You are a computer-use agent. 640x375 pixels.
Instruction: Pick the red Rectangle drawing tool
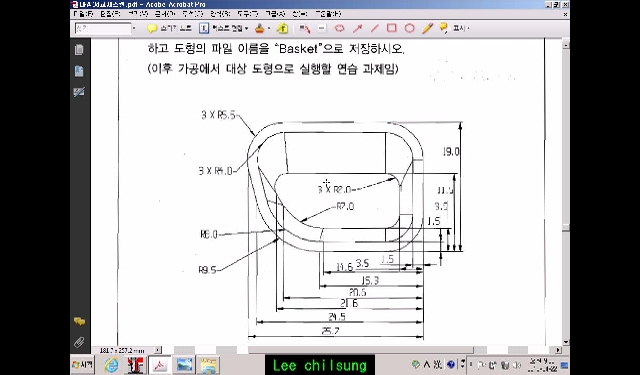pos(392,28)
